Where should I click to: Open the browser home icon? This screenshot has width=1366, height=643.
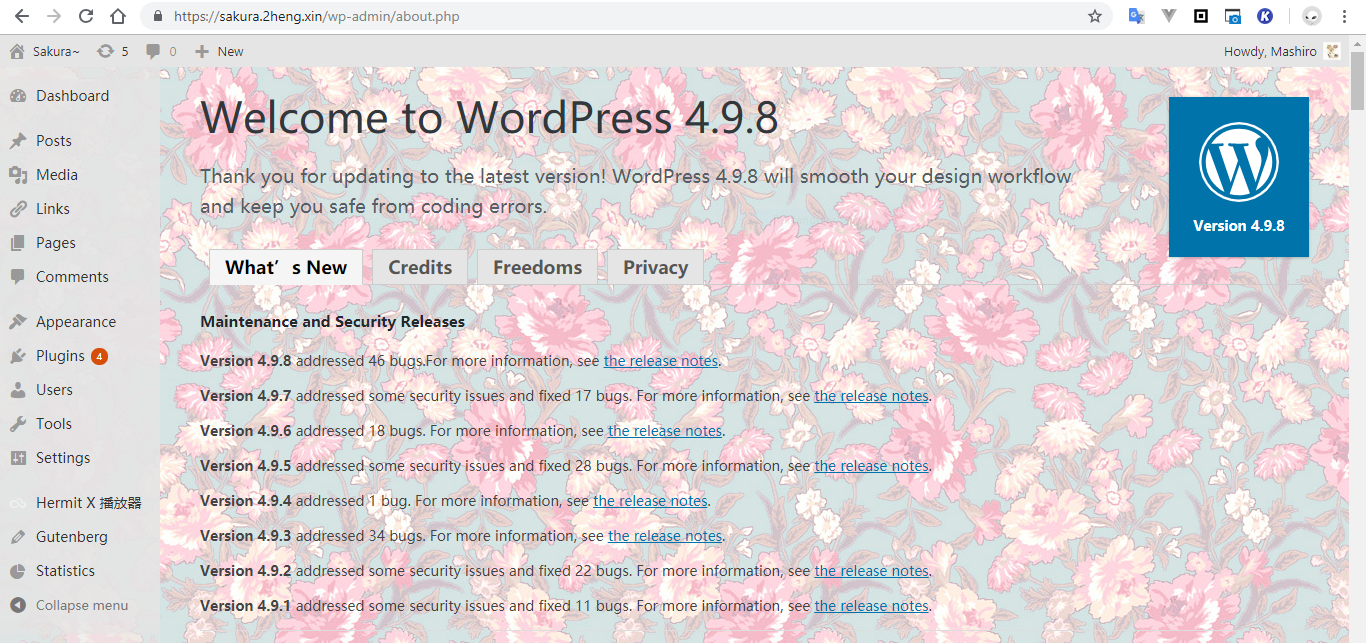pyautogui.click(x=118, y=16)
